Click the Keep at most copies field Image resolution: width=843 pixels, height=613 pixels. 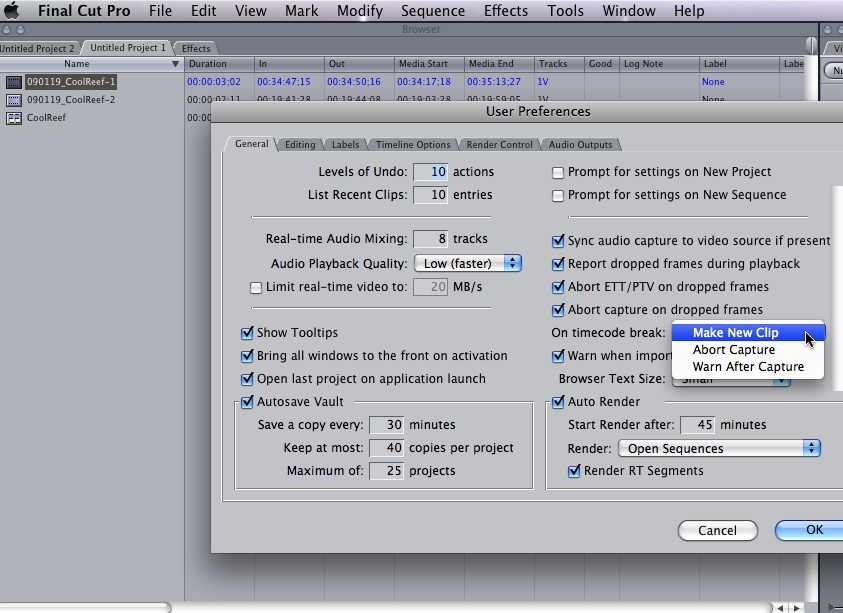(x=386, y=448)
